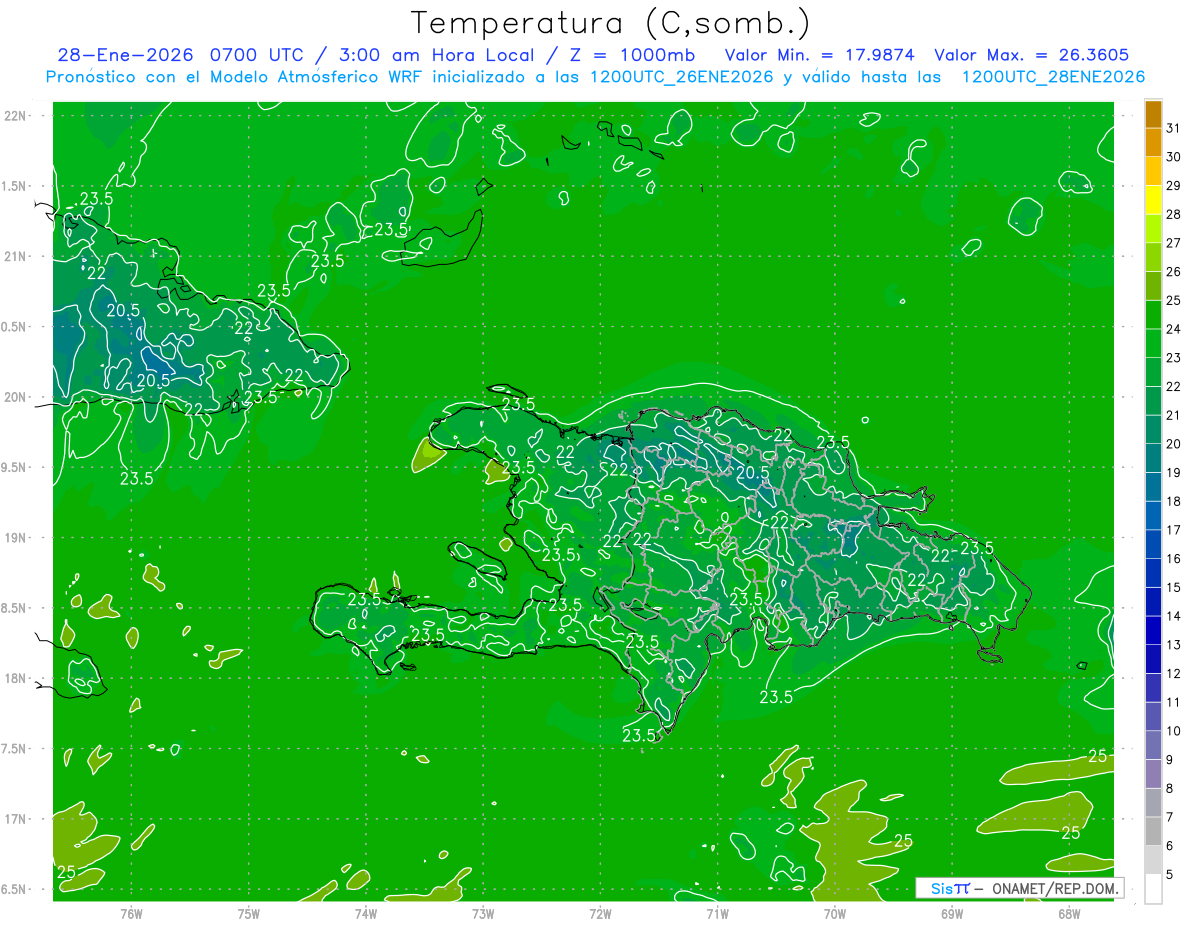Click the legend value '15'
Image resolution: width=1200 pixels, height=927 pixels.
(1173, 587)
